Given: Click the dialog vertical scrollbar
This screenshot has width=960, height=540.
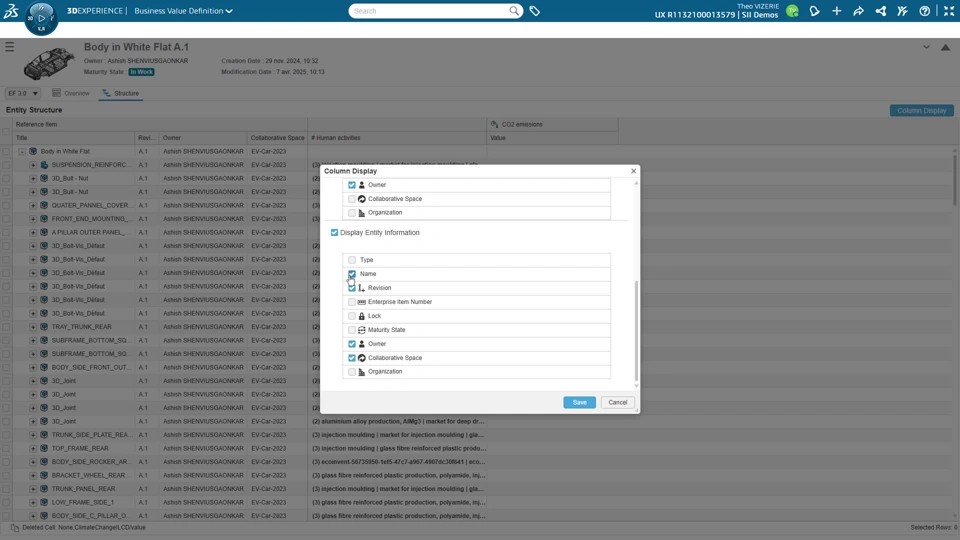Looking at the screenshot, I should point(636,331).
